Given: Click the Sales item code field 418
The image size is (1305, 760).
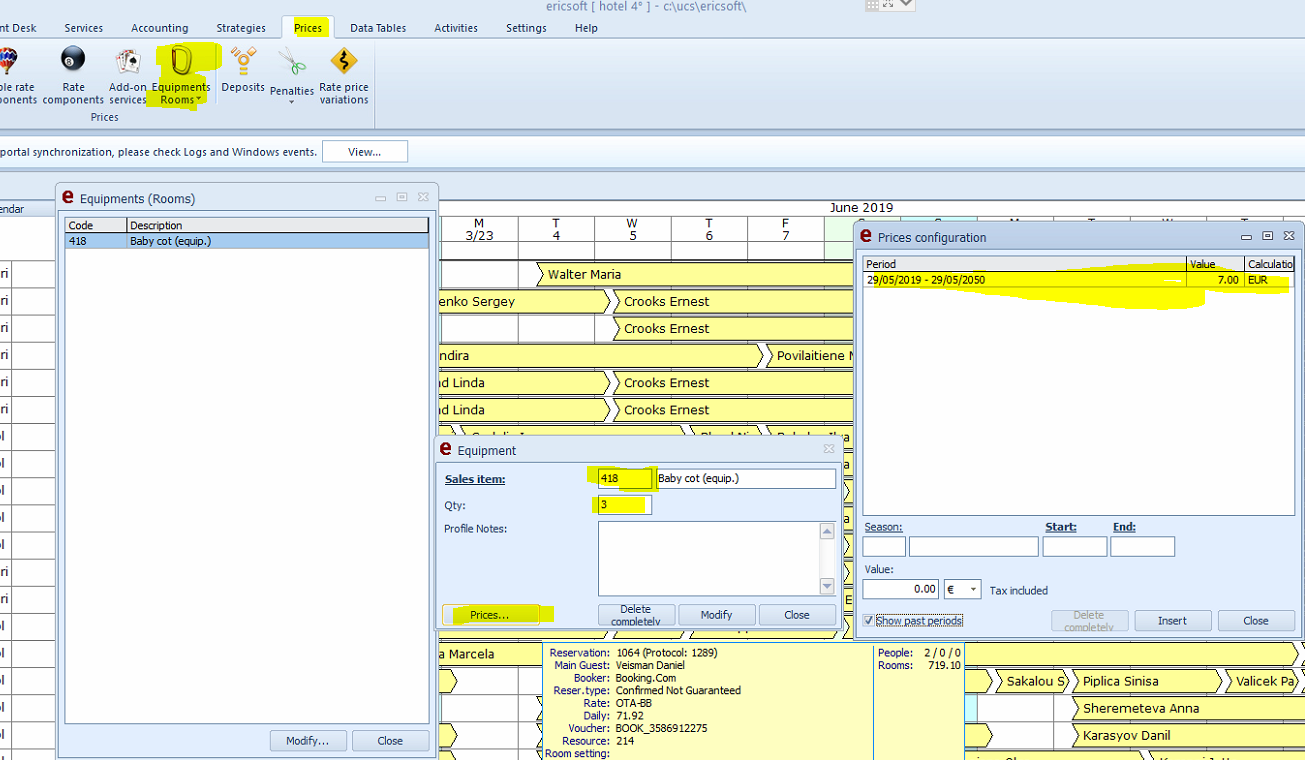Looking at the screenshot, I should 624,479.
